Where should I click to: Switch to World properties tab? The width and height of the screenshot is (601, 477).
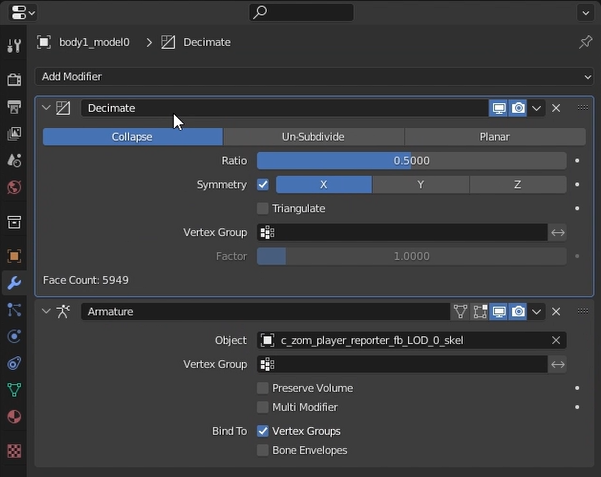(x=14, y=187)
